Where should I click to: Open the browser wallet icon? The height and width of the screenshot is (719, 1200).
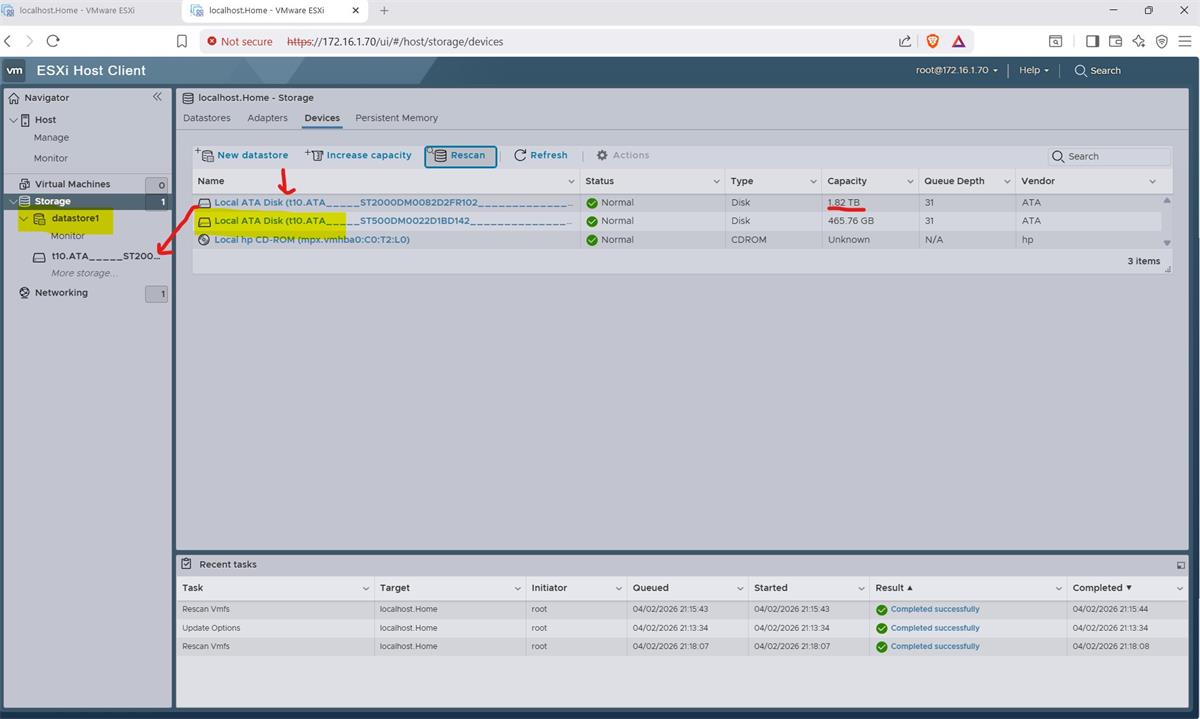click(1115, 41)
